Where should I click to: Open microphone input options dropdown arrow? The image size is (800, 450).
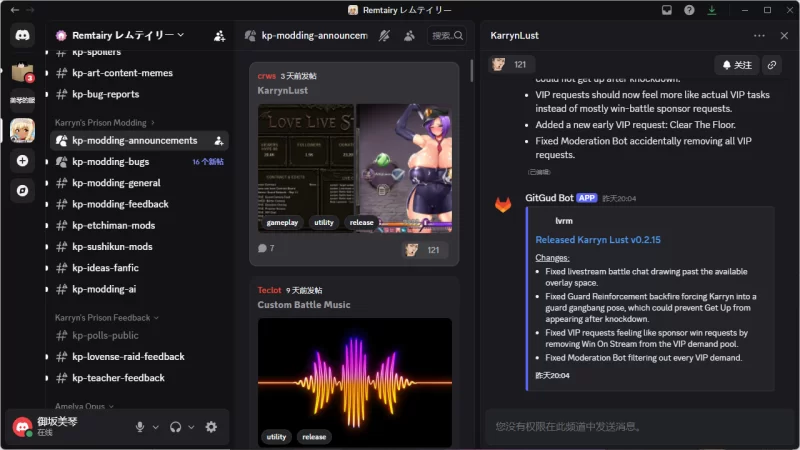click(156, 427)
